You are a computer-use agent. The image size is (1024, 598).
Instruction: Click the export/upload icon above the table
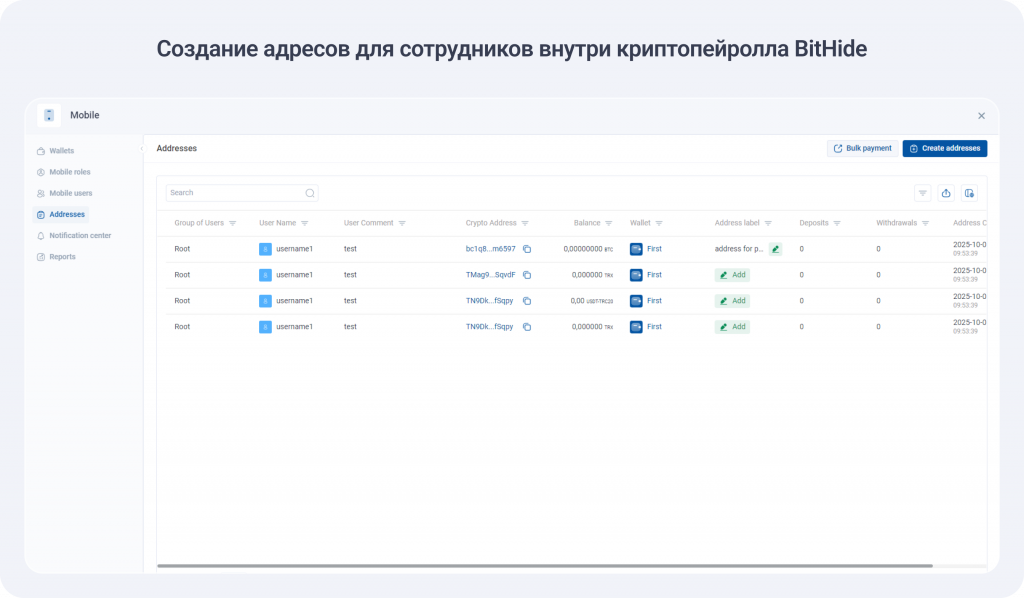click(945, 193)
